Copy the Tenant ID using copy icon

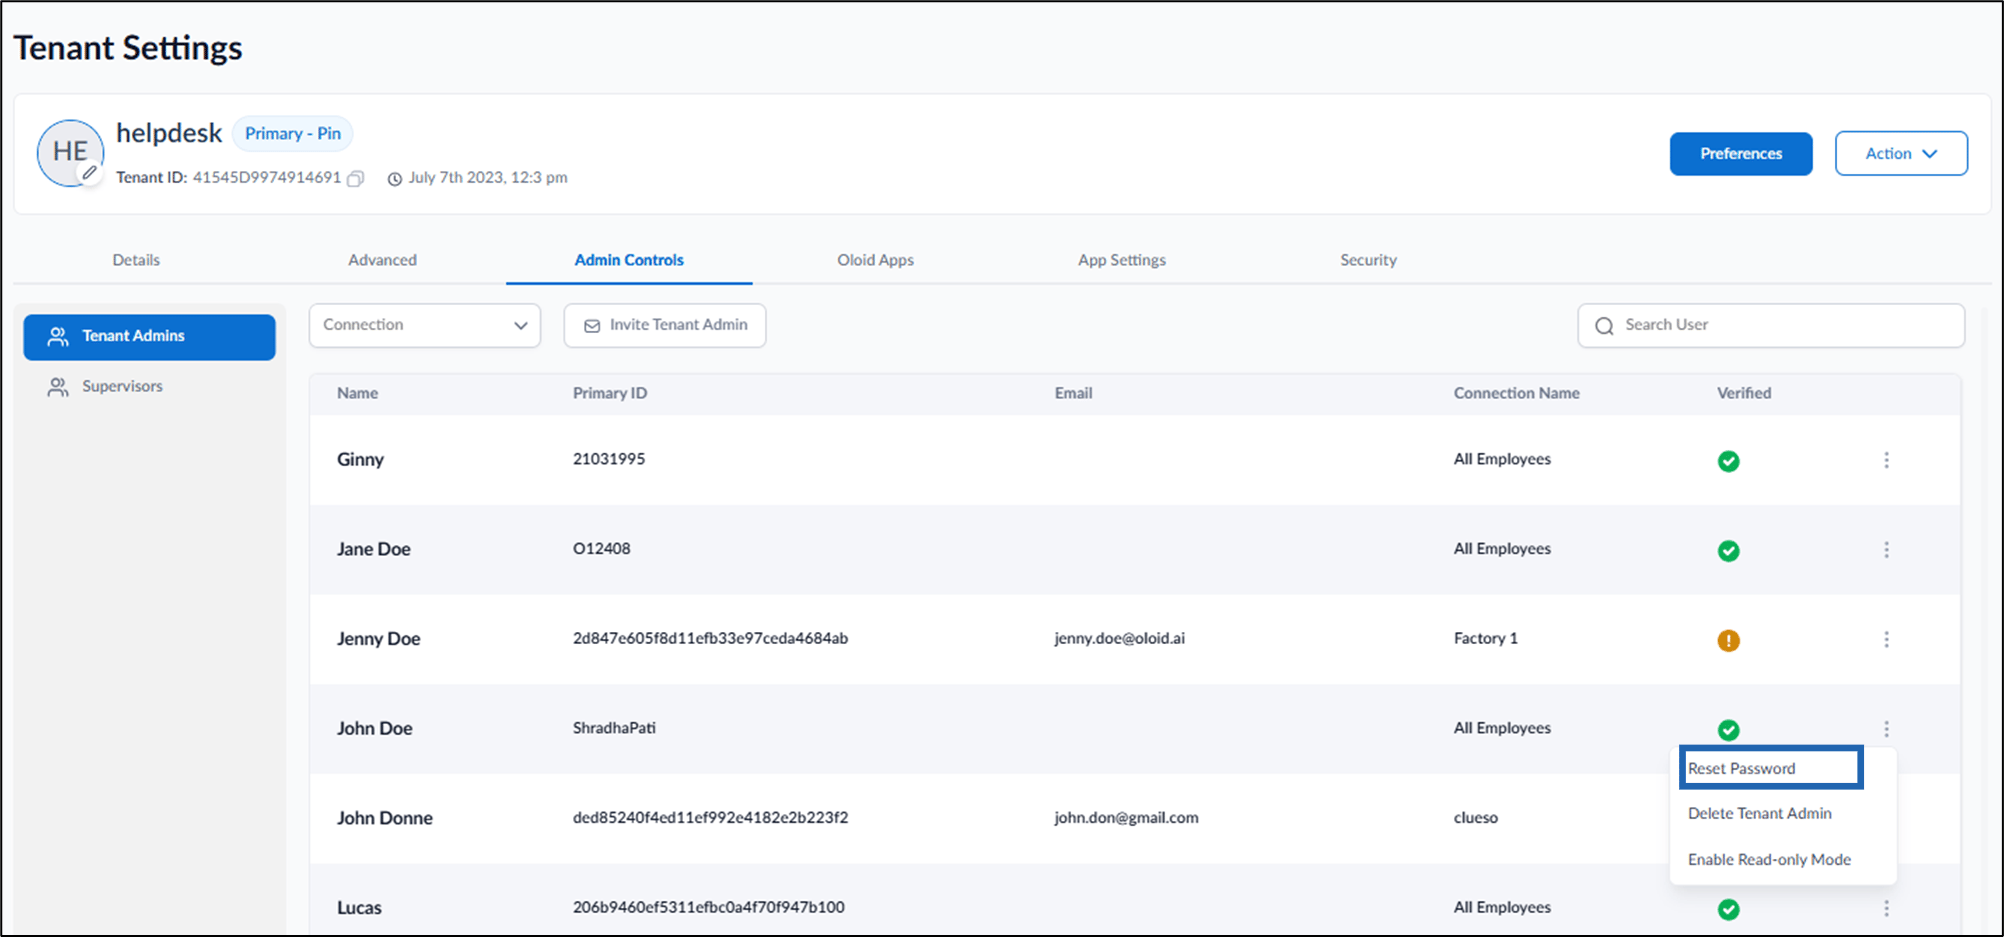click(x=355, y=179)
